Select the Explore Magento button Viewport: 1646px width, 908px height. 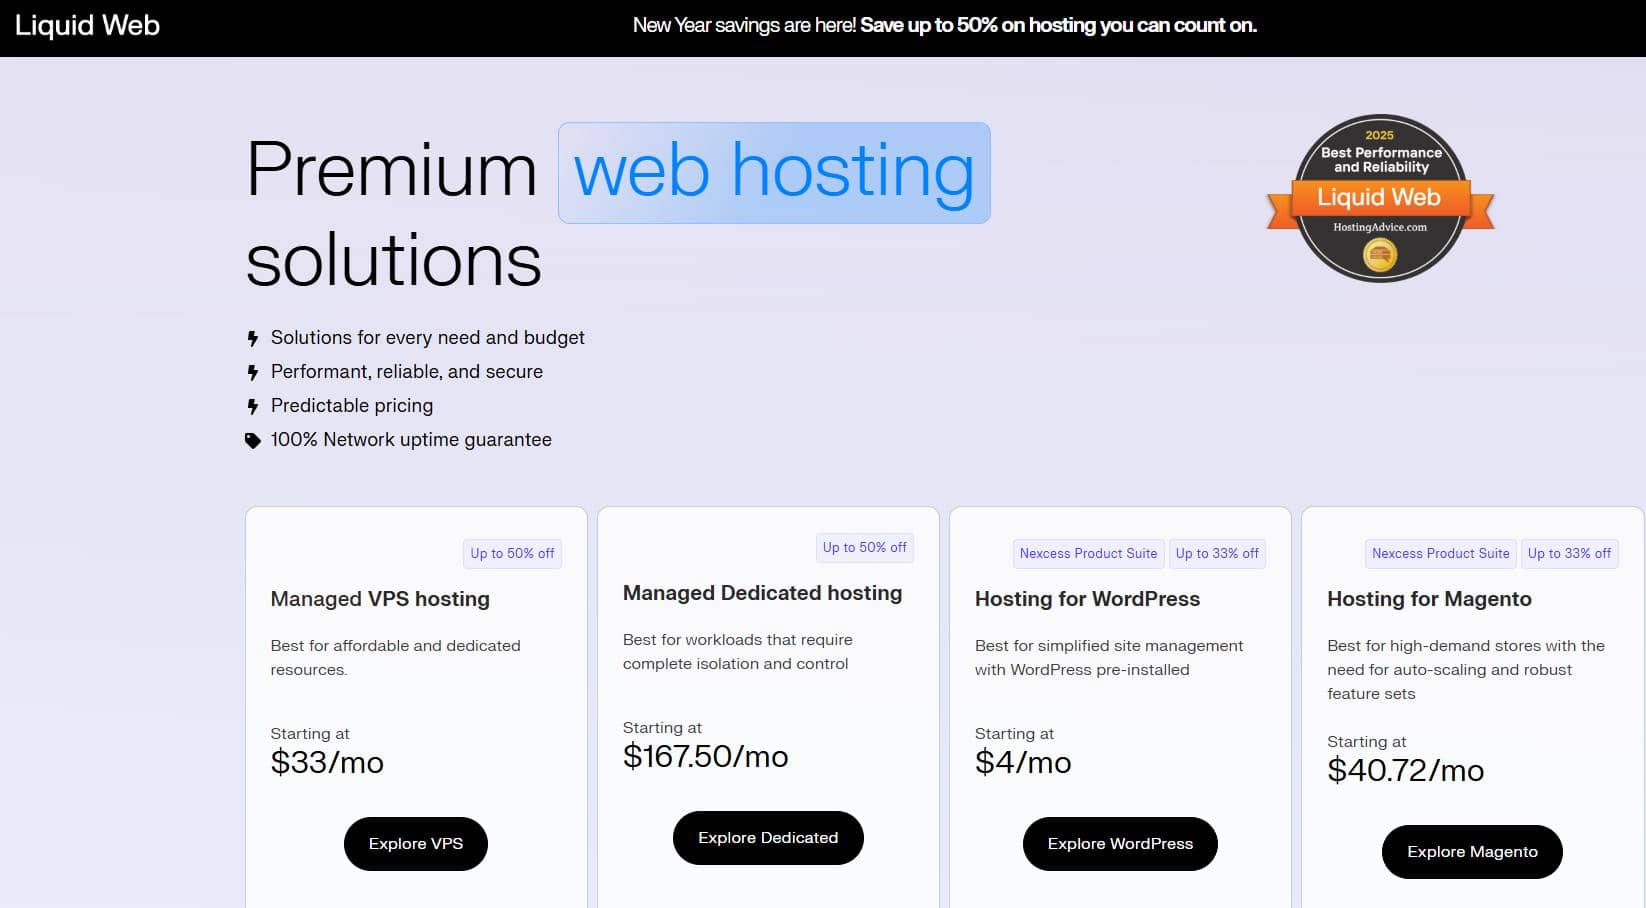coord(1471,852)
